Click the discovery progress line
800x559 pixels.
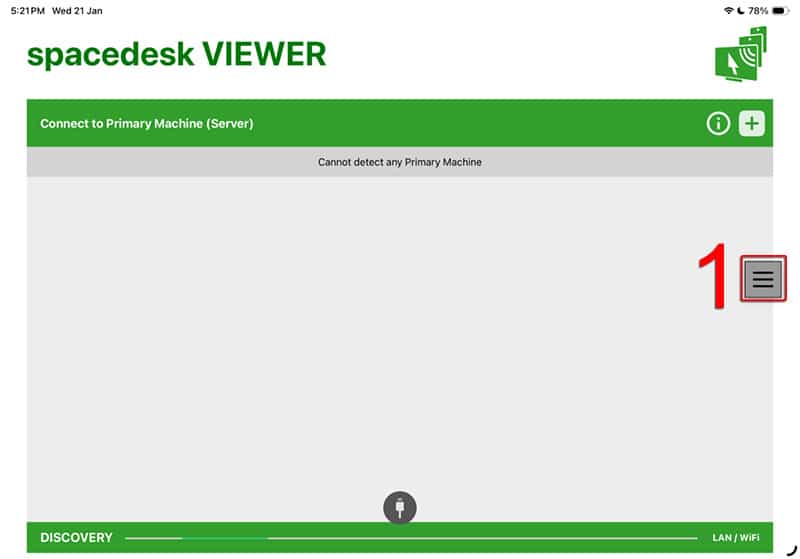pyautogui.click(x=400, y=538)
